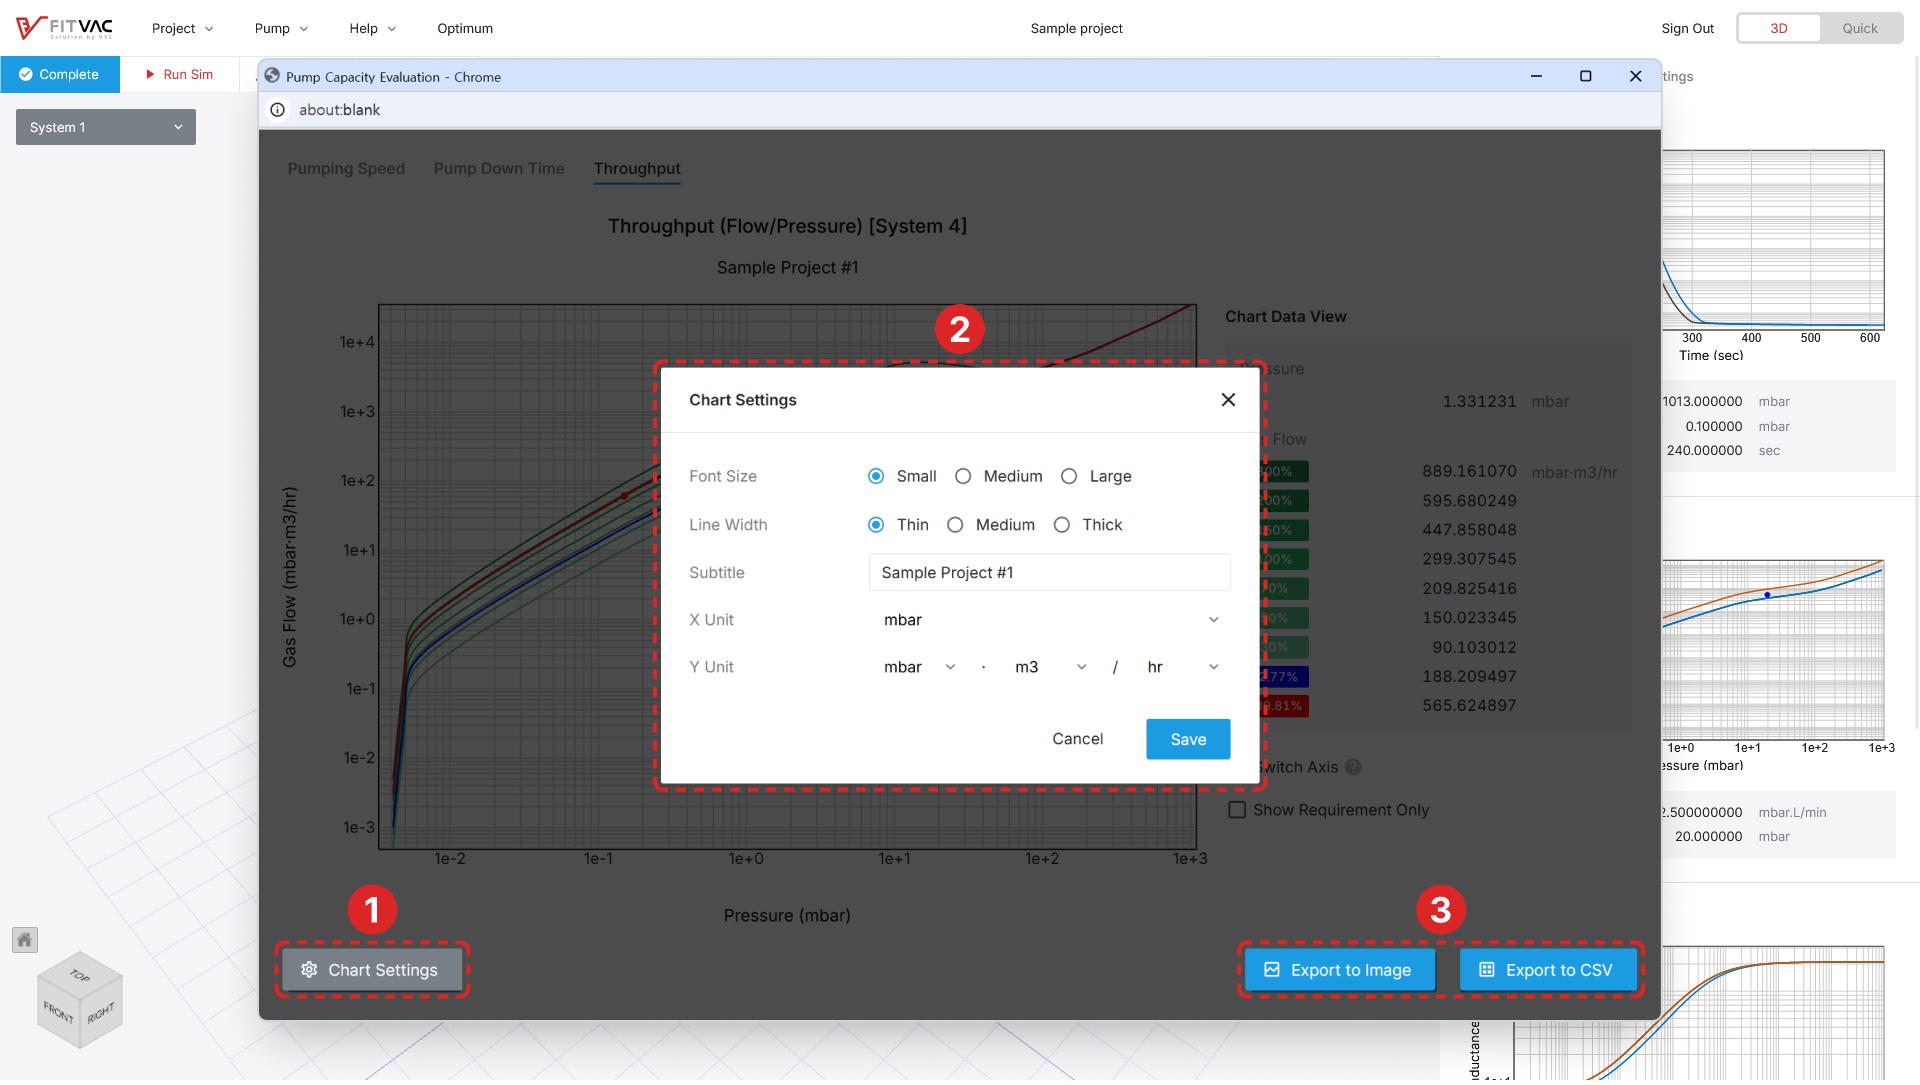Viewport: 1920px width, 1085px height.
Task: Click the flow value 565.624897
Action: coord(1469,706)
